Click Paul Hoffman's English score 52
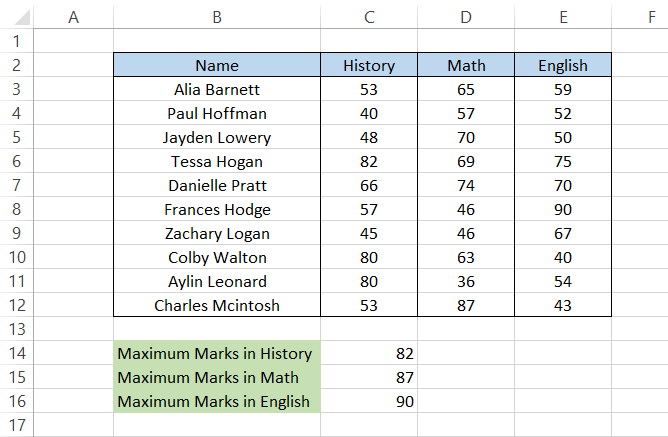 (563, 113)
